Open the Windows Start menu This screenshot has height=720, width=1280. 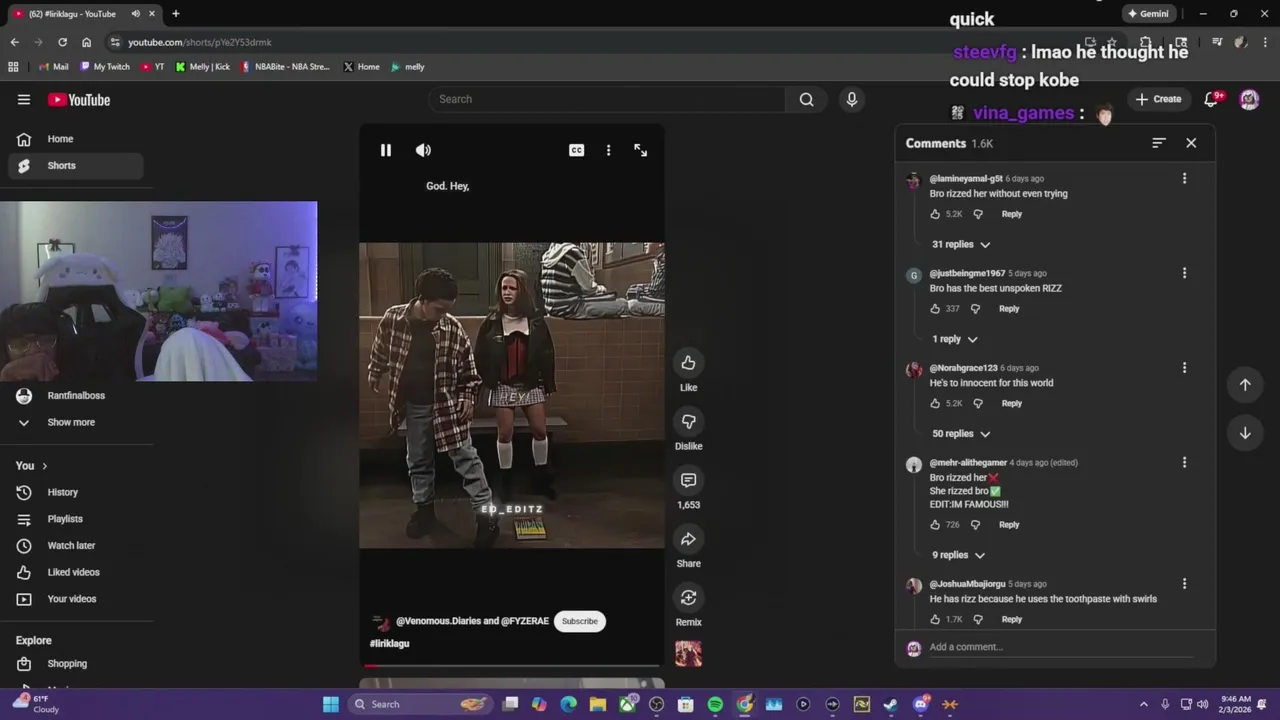[331, 704]
